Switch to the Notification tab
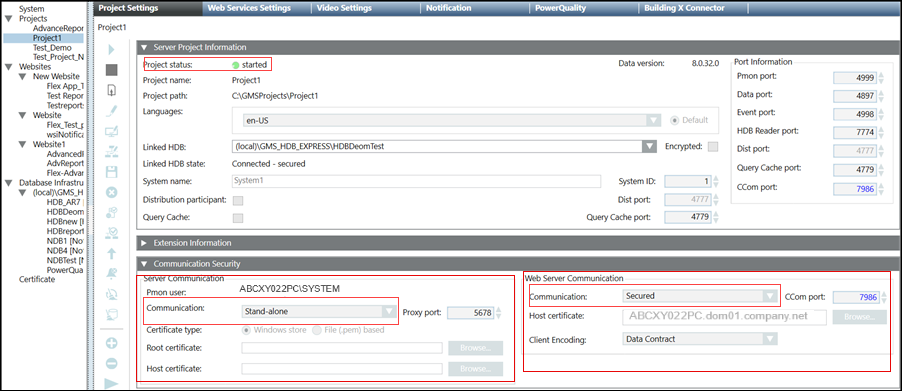Screen dimensions: 902x391 tap(475, 8)
